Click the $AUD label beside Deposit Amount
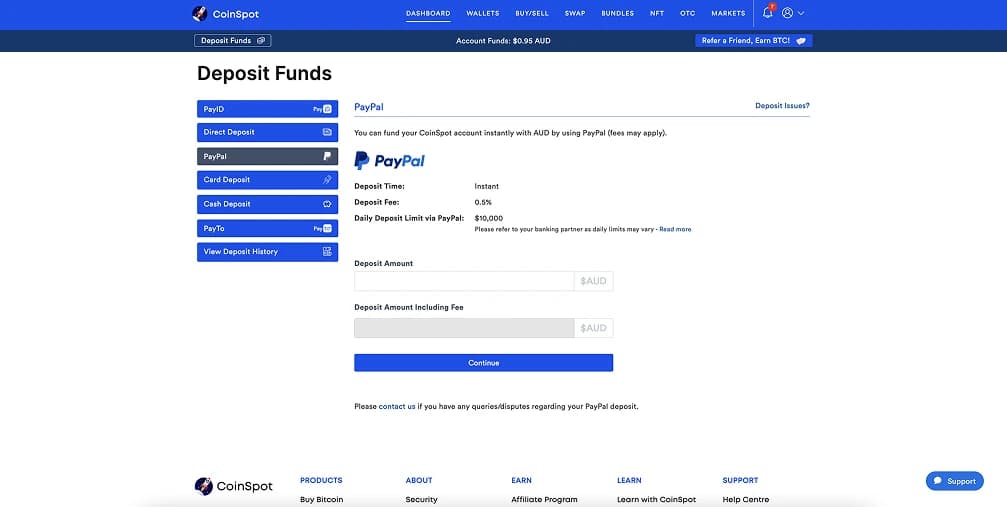1007x507 pixels. click(x=593, y=281)
